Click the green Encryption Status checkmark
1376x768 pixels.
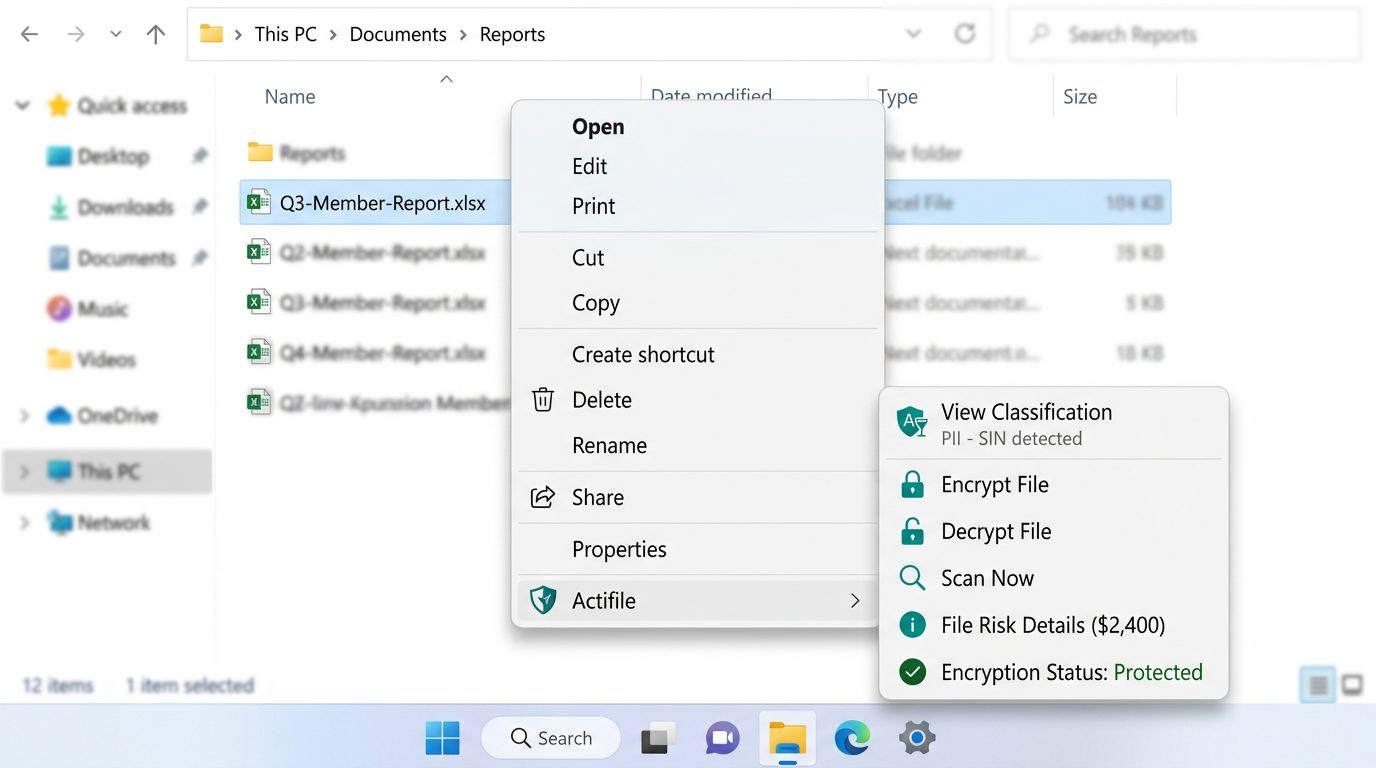(x=912, y=672)
